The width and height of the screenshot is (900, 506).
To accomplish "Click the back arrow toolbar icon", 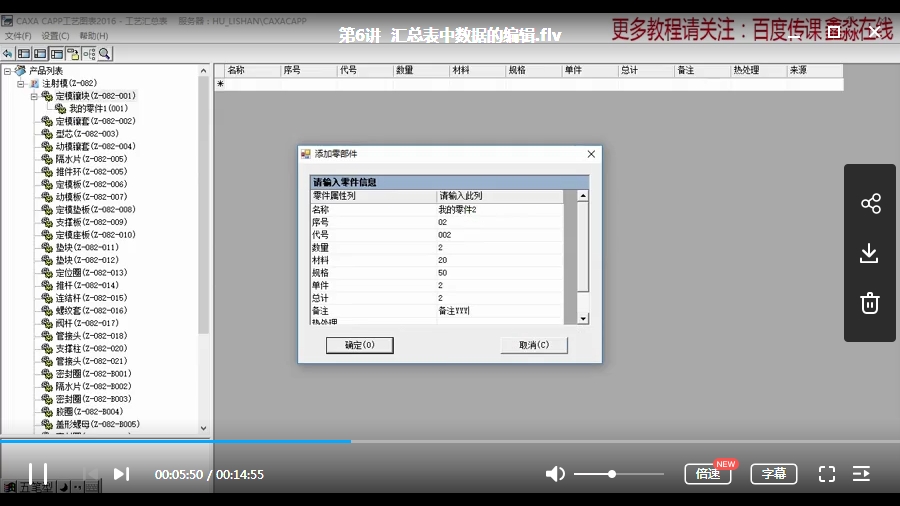I will click(x=7, y=54).
